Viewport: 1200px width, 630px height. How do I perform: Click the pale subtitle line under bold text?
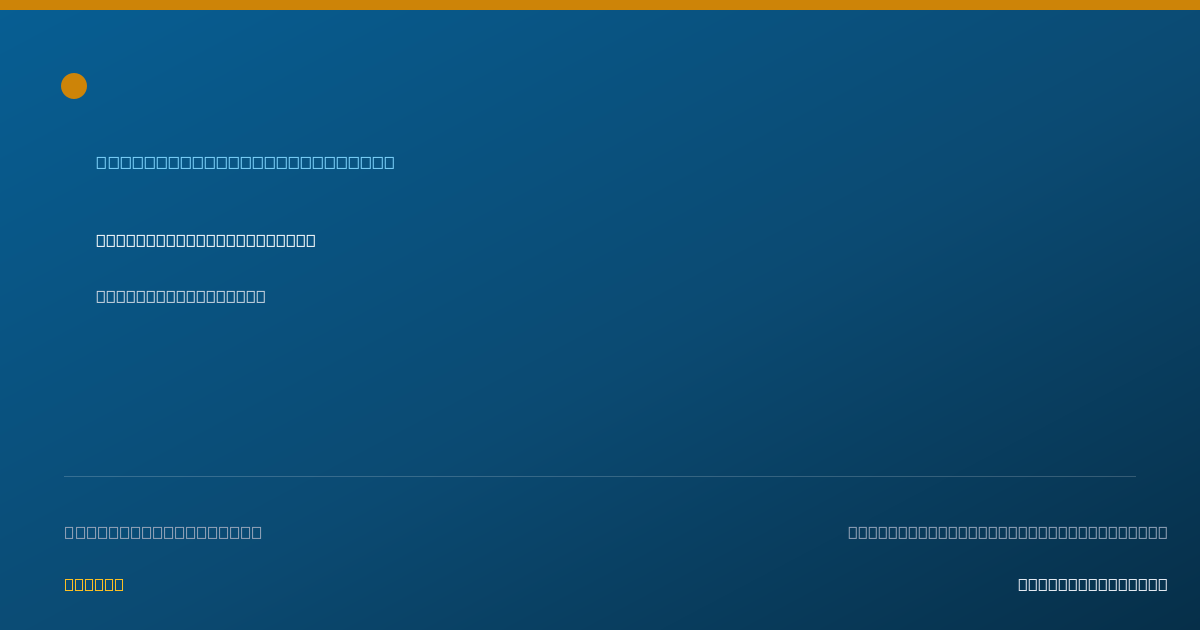[181, 296]
